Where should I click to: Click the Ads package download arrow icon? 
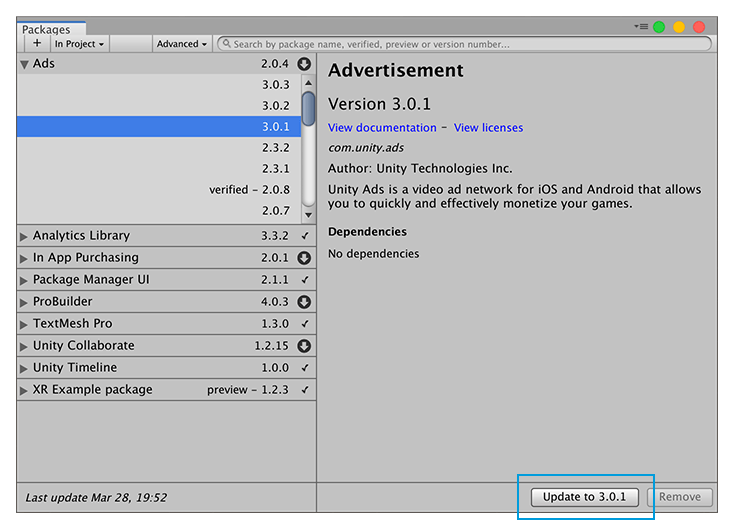coord(304,64)
